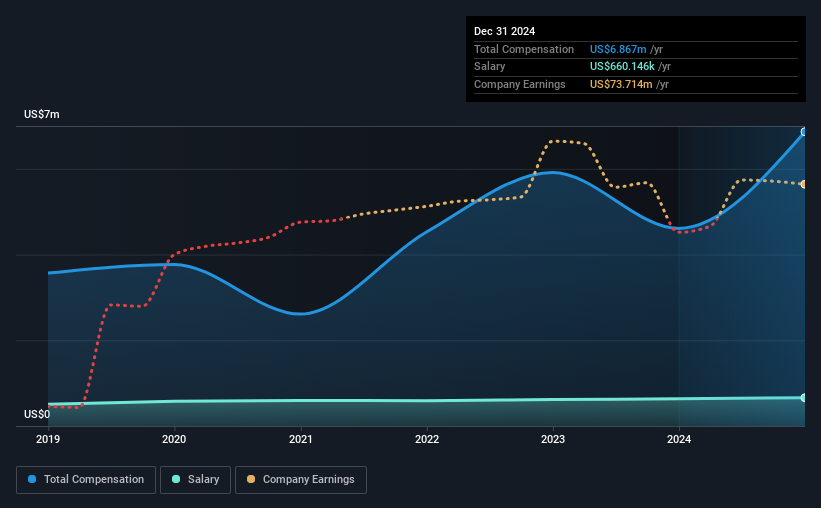Click the Company Earnings tooltip row label

coord(519,84)
